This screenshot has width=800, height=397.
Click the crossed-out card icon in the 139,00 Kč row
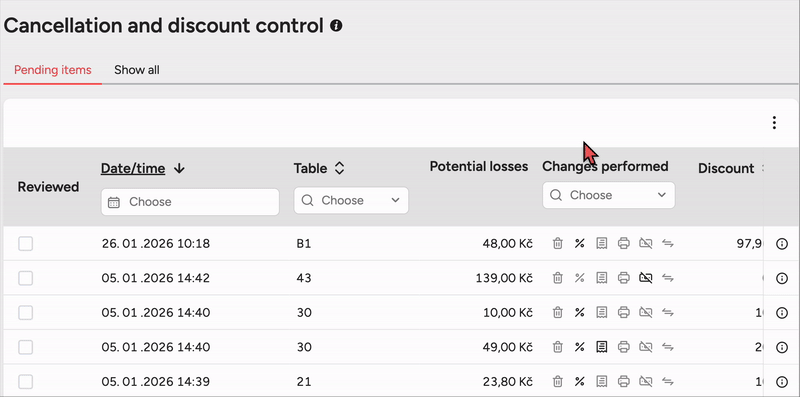coord(645,278)
